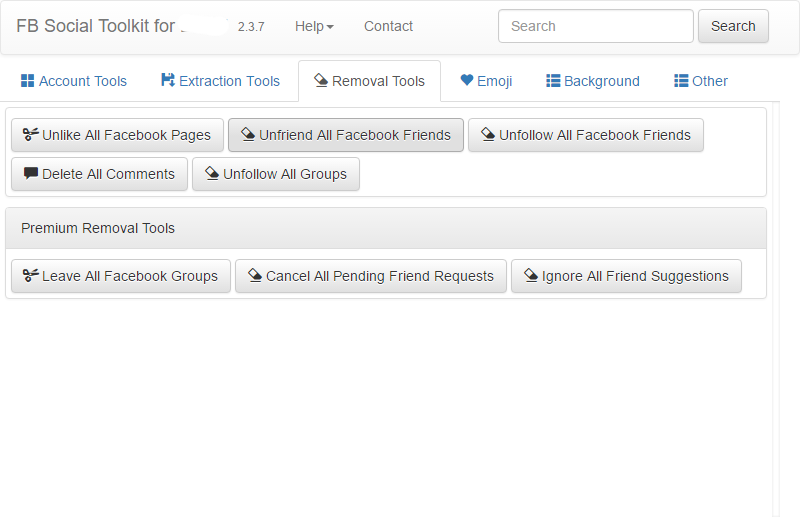Screen dimensions: 800x522
Task: Focus the Search input field
Action: 596,26
